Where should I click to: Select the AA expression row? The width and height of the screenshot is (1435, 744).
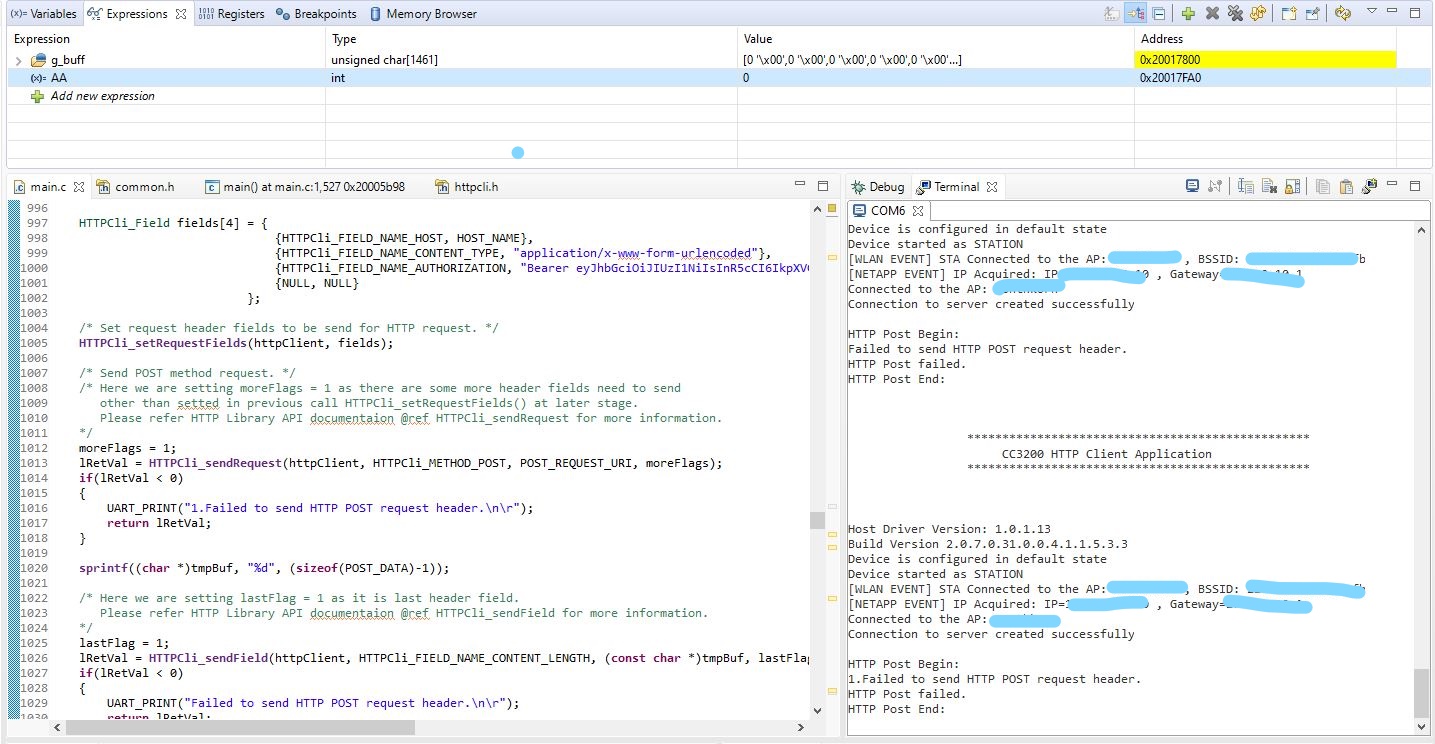click(718, 78)
